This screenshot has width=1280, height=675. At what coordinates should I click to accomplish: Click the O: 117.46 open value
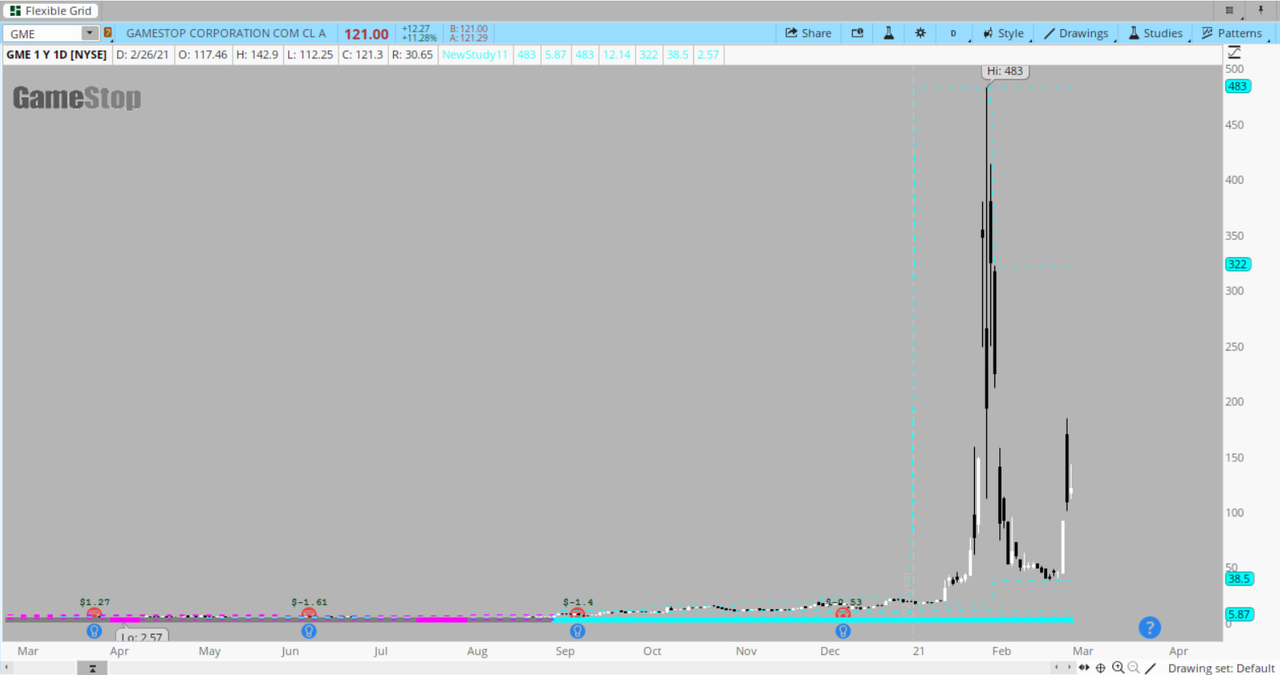pos(202,54)
